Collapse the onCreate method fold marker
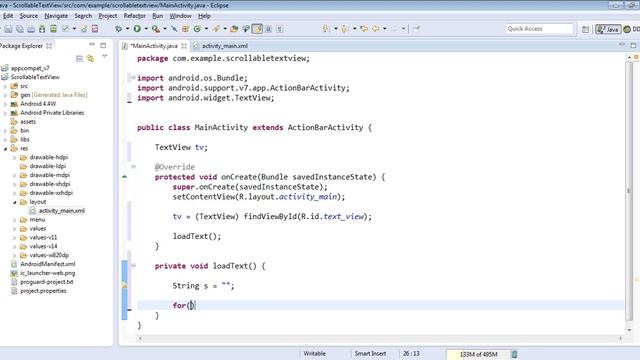 (x=133, y=167)
